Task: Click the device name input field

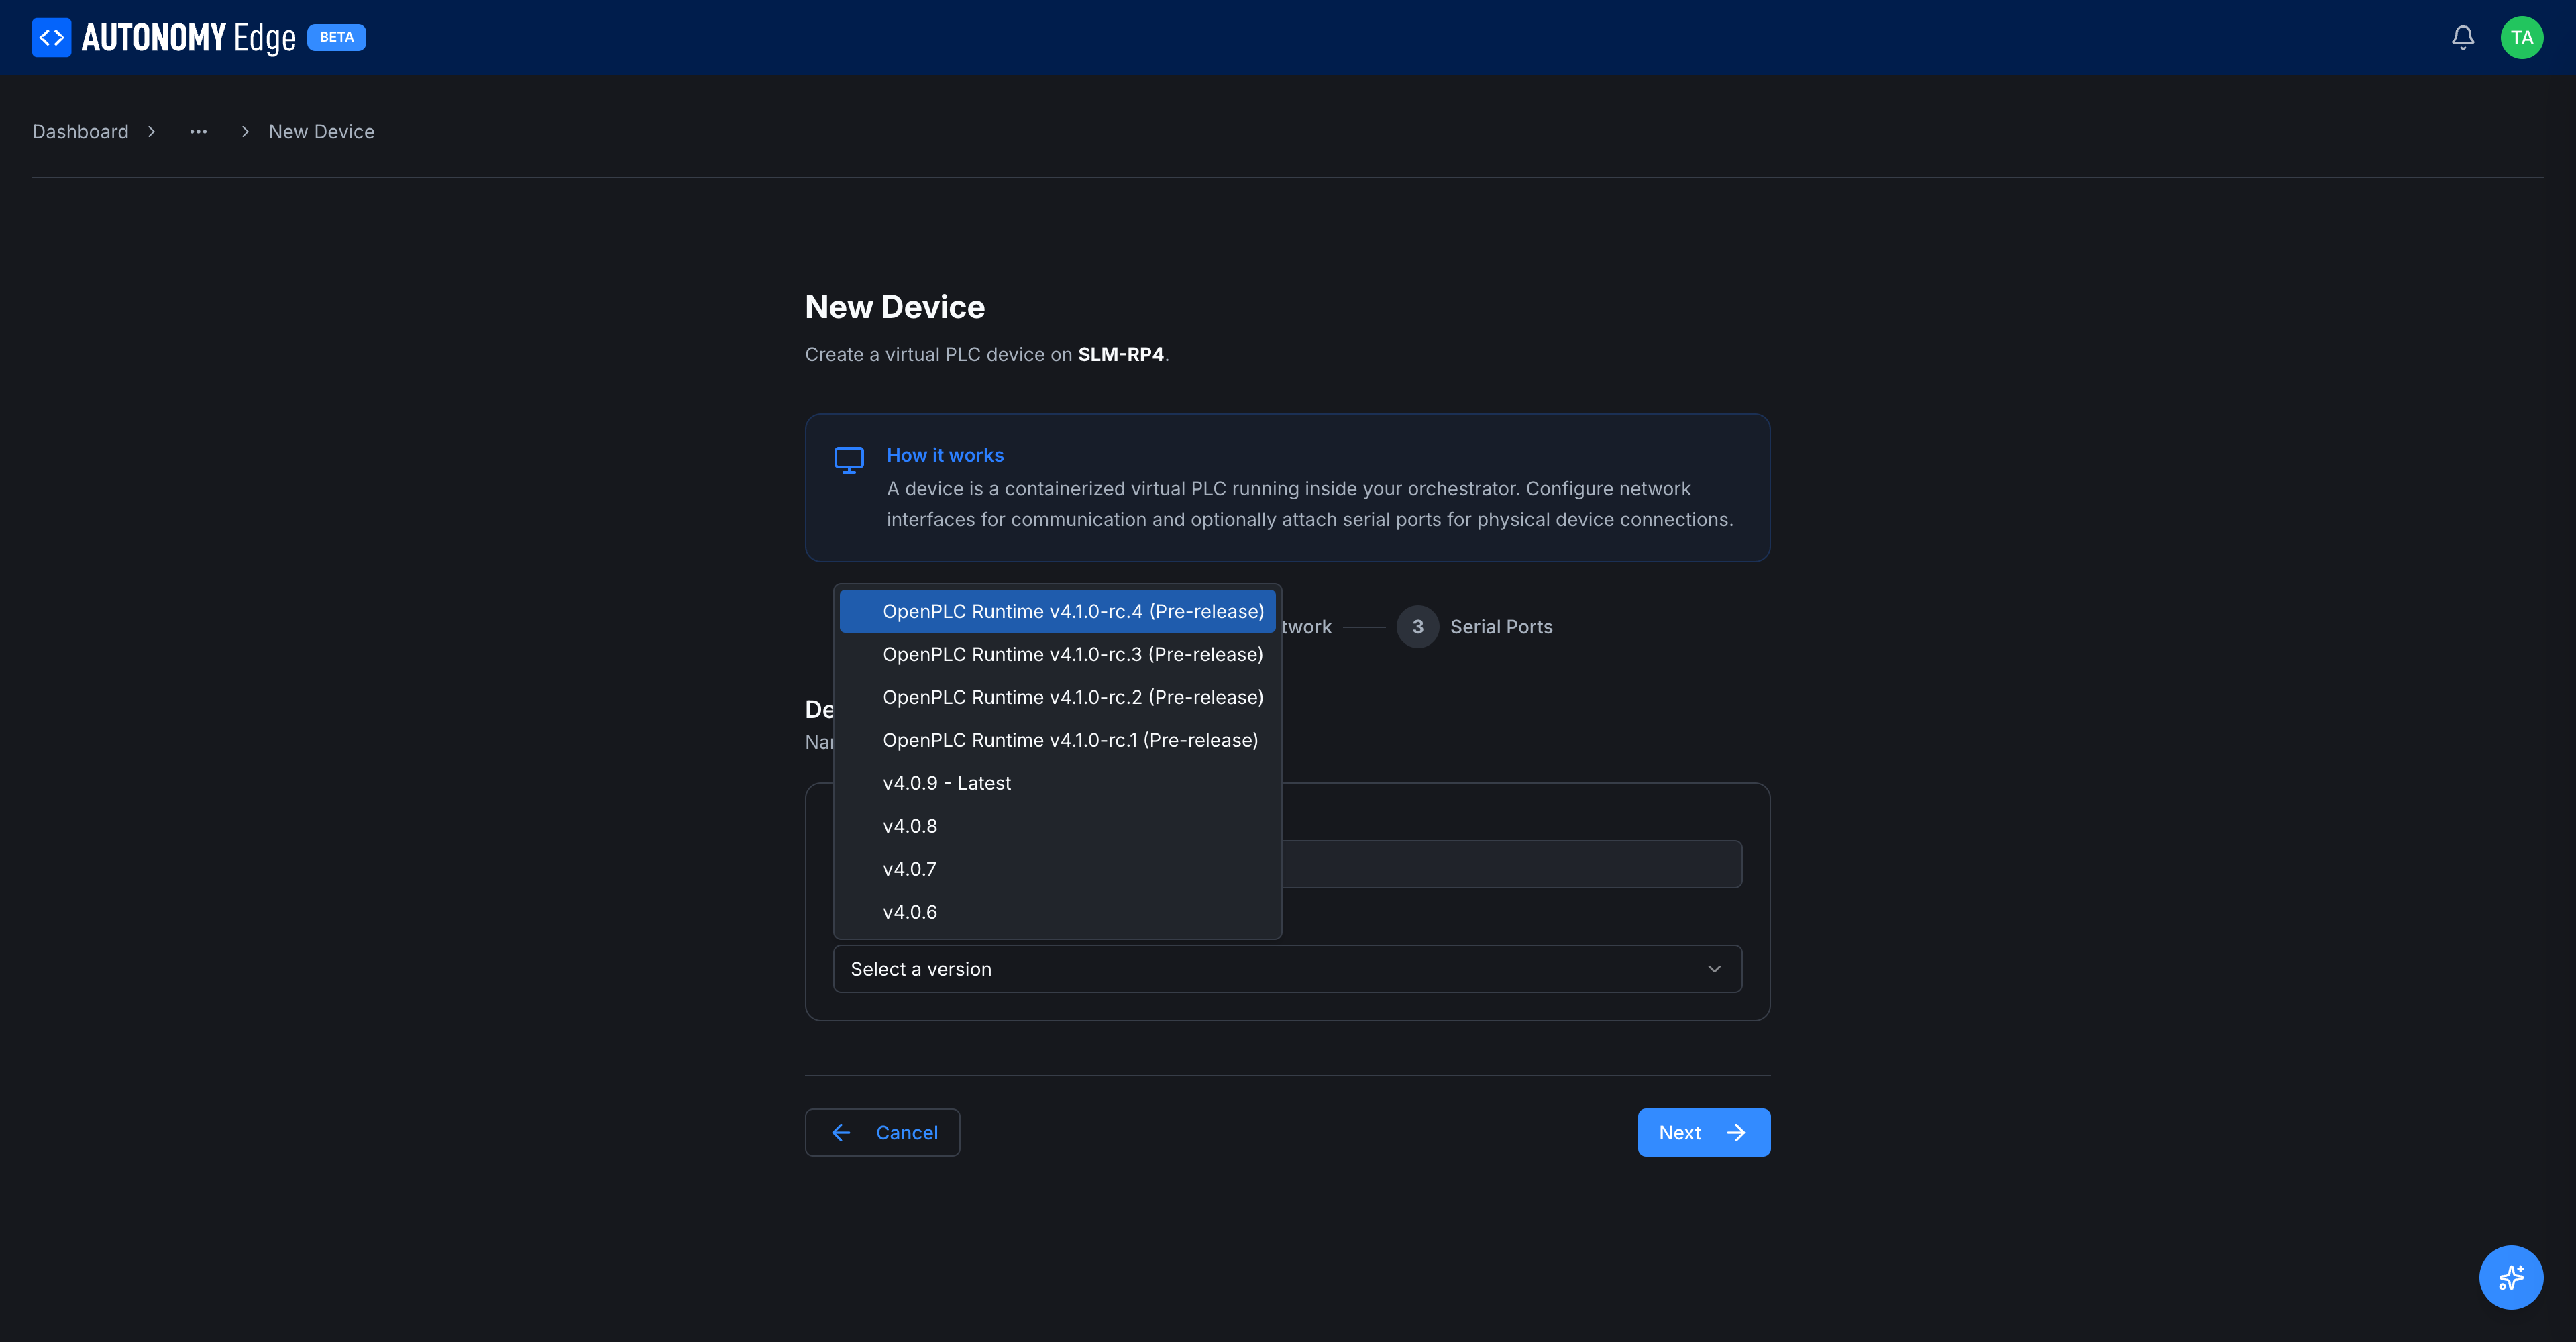Action: pyautogui.click(x=1511, y=864)
